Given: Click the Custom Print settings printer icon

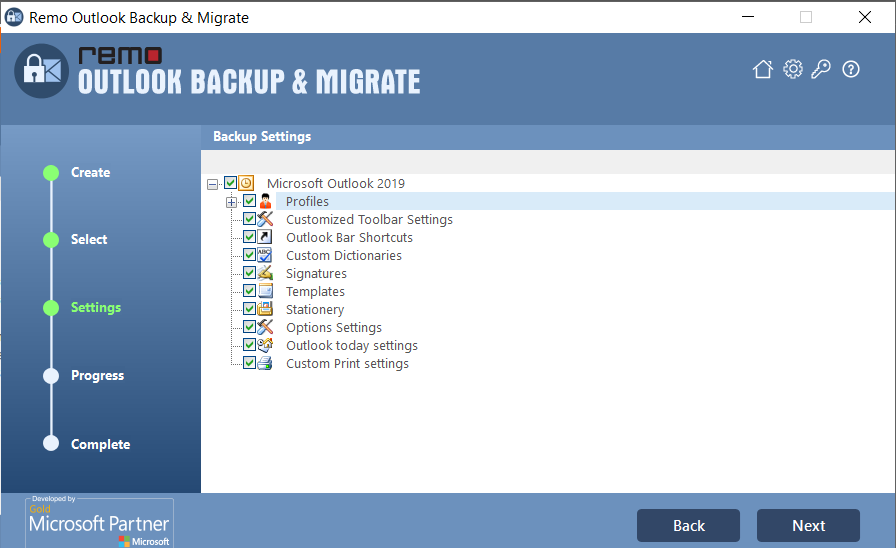Looking at the screenshot, I should 266,364.
